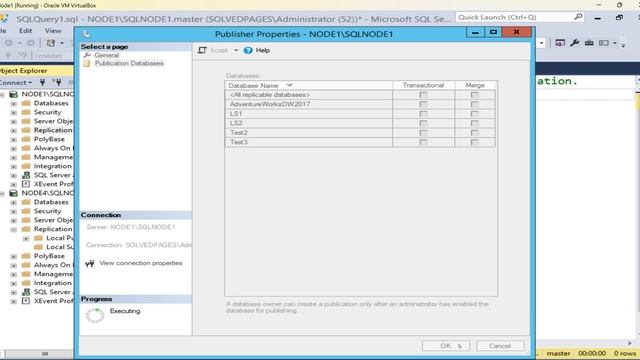640x360 pixels.
Task: Open the Edit menu in SSMS
Action: (25, 31)
